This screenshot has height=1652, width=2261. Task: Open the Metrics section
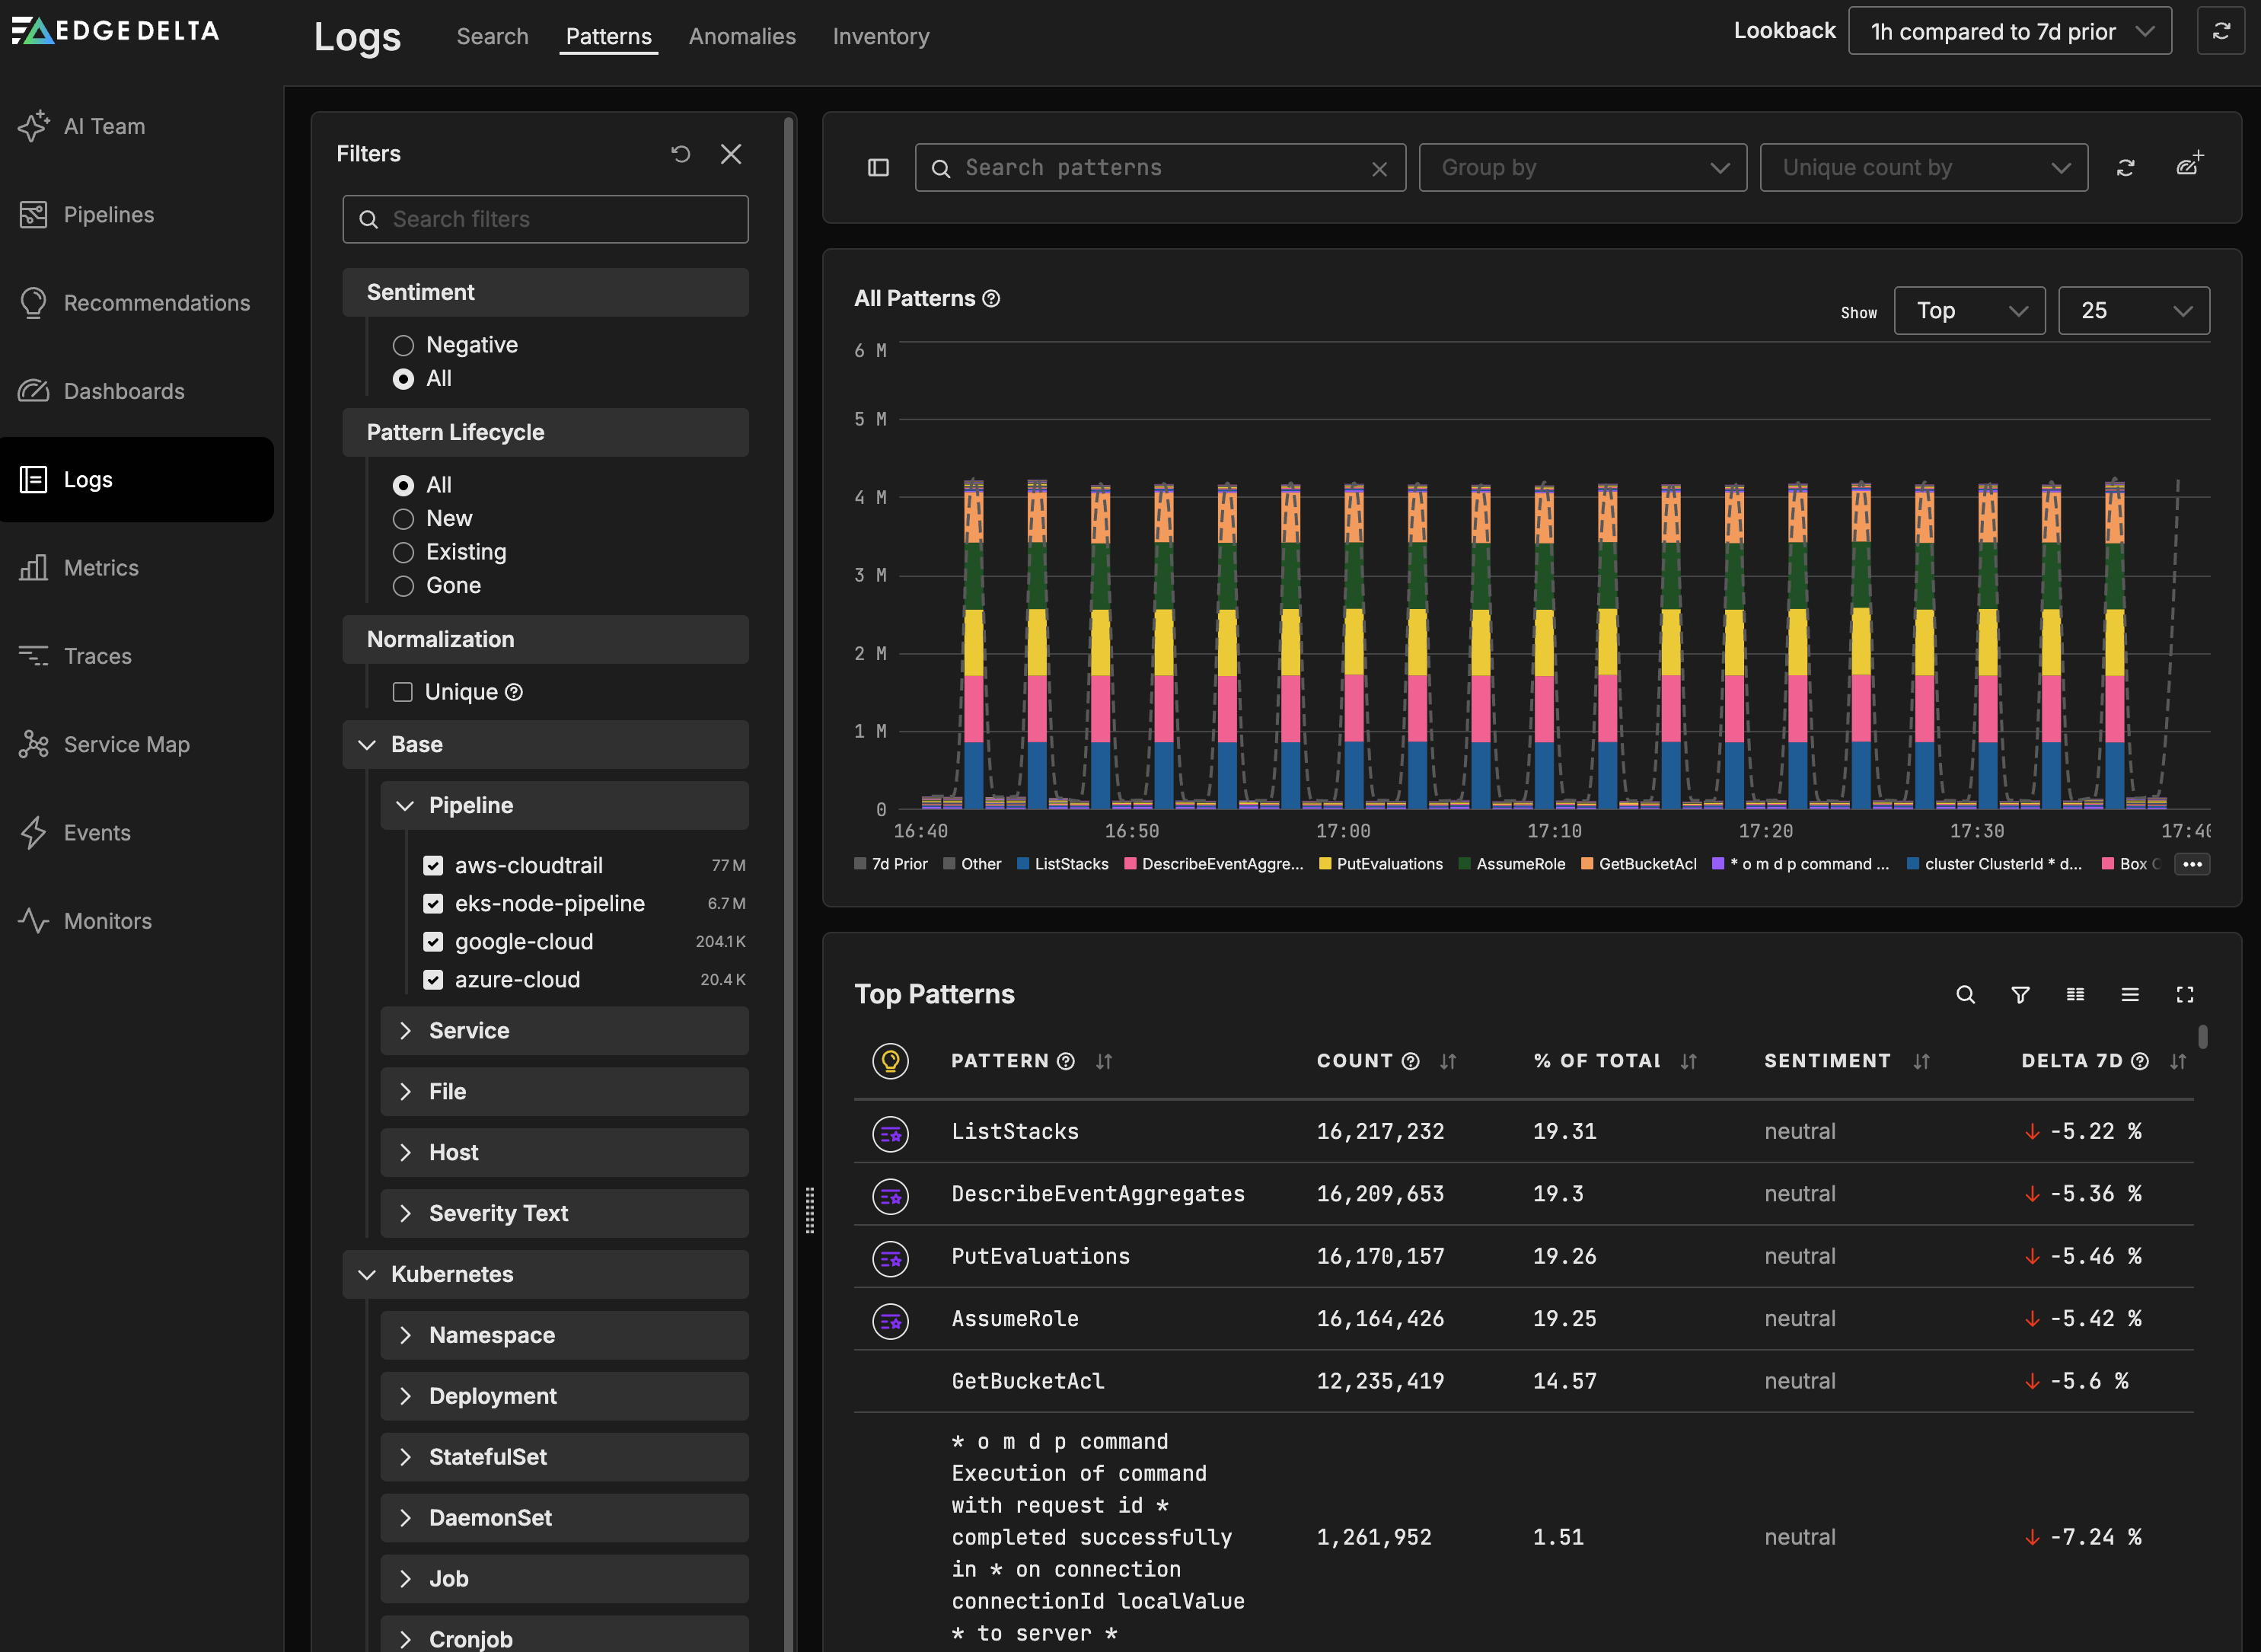[101, 567]
